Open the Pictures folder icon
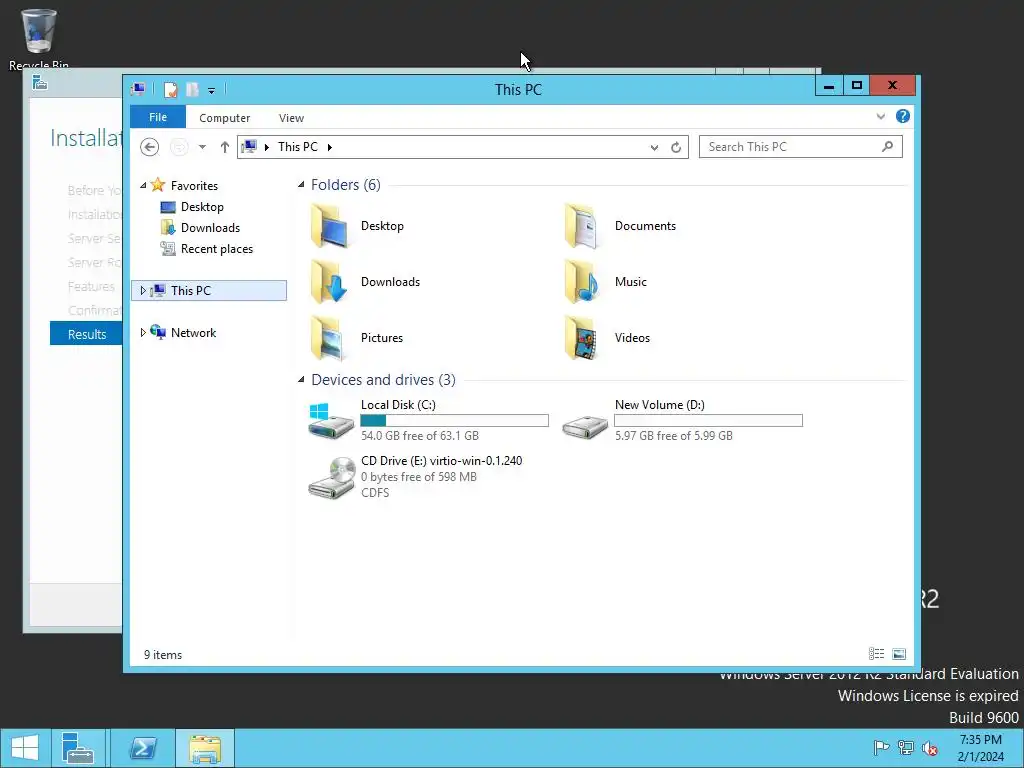The width and height of the screenshot is (1024, 768). click(329, 338)
